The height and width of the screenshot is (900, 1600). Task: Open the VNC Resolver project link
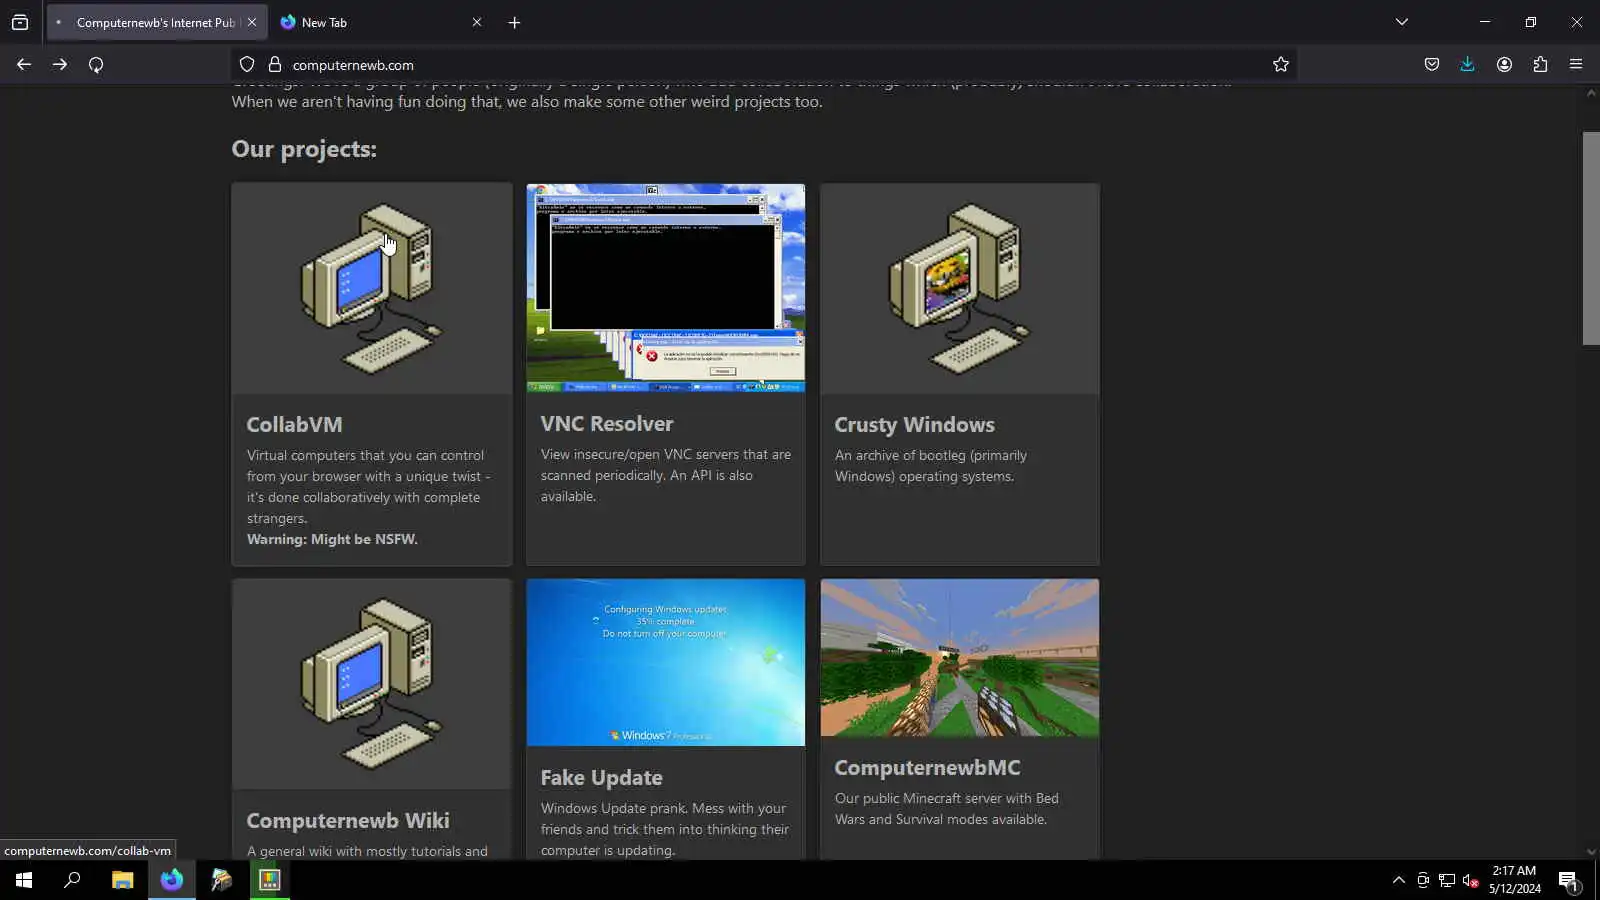[607, 424]
